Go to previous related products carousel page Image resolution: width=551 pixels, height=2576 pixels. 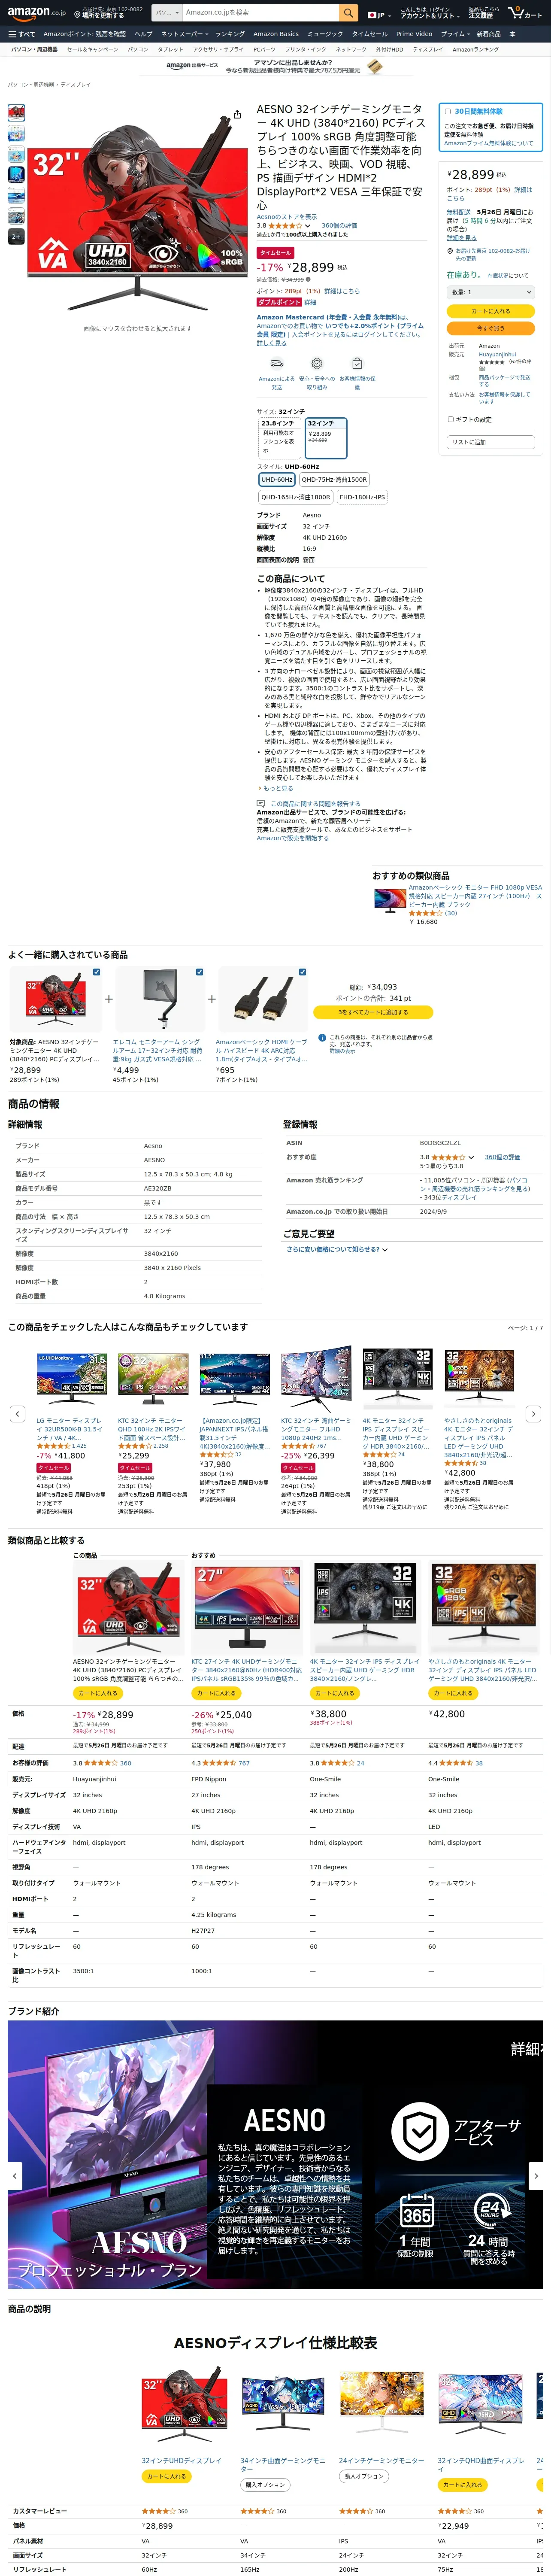17,1413
